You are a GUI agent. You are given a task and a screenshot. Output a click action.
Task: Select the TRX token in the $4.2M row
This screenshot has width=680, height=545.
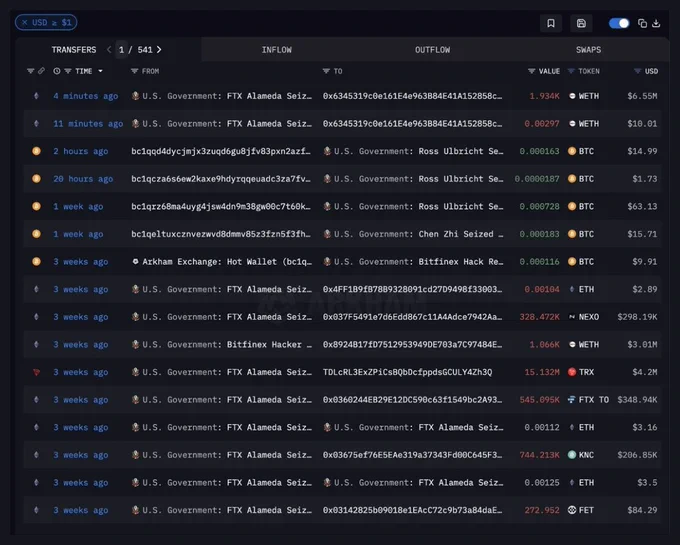581,372
